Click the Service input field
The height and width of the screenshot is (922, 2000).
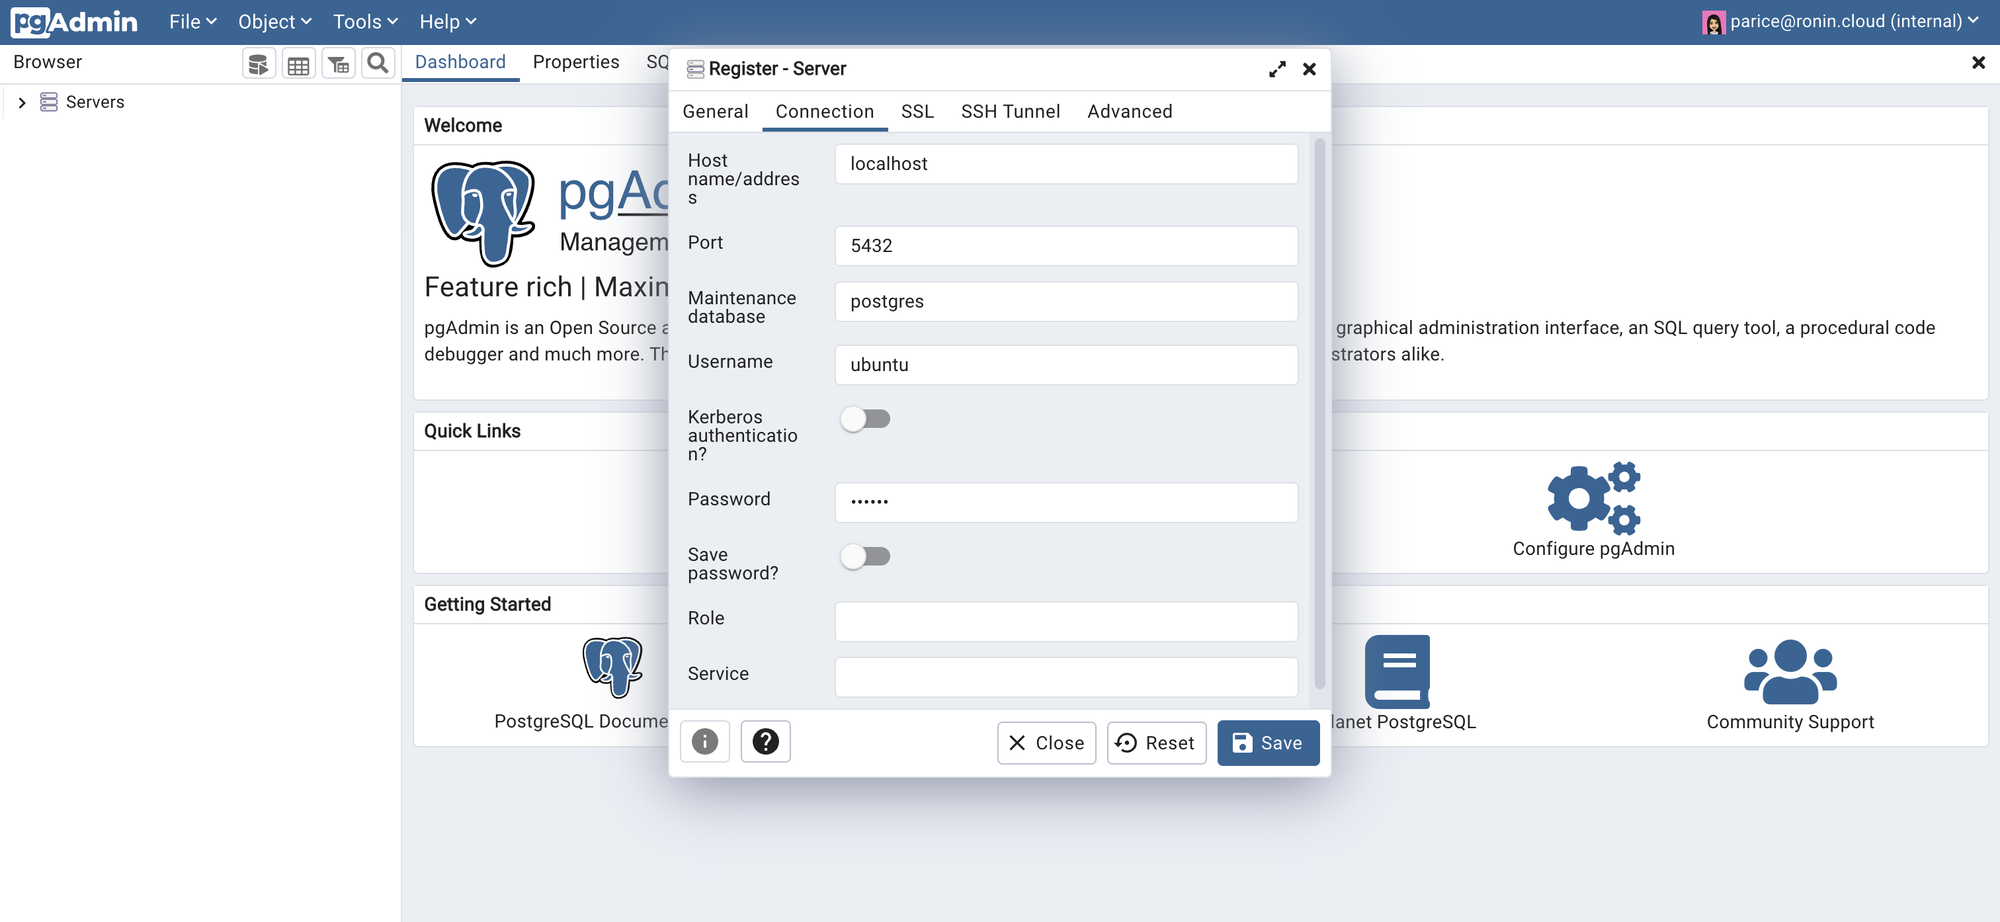[x=1066, y=678]
